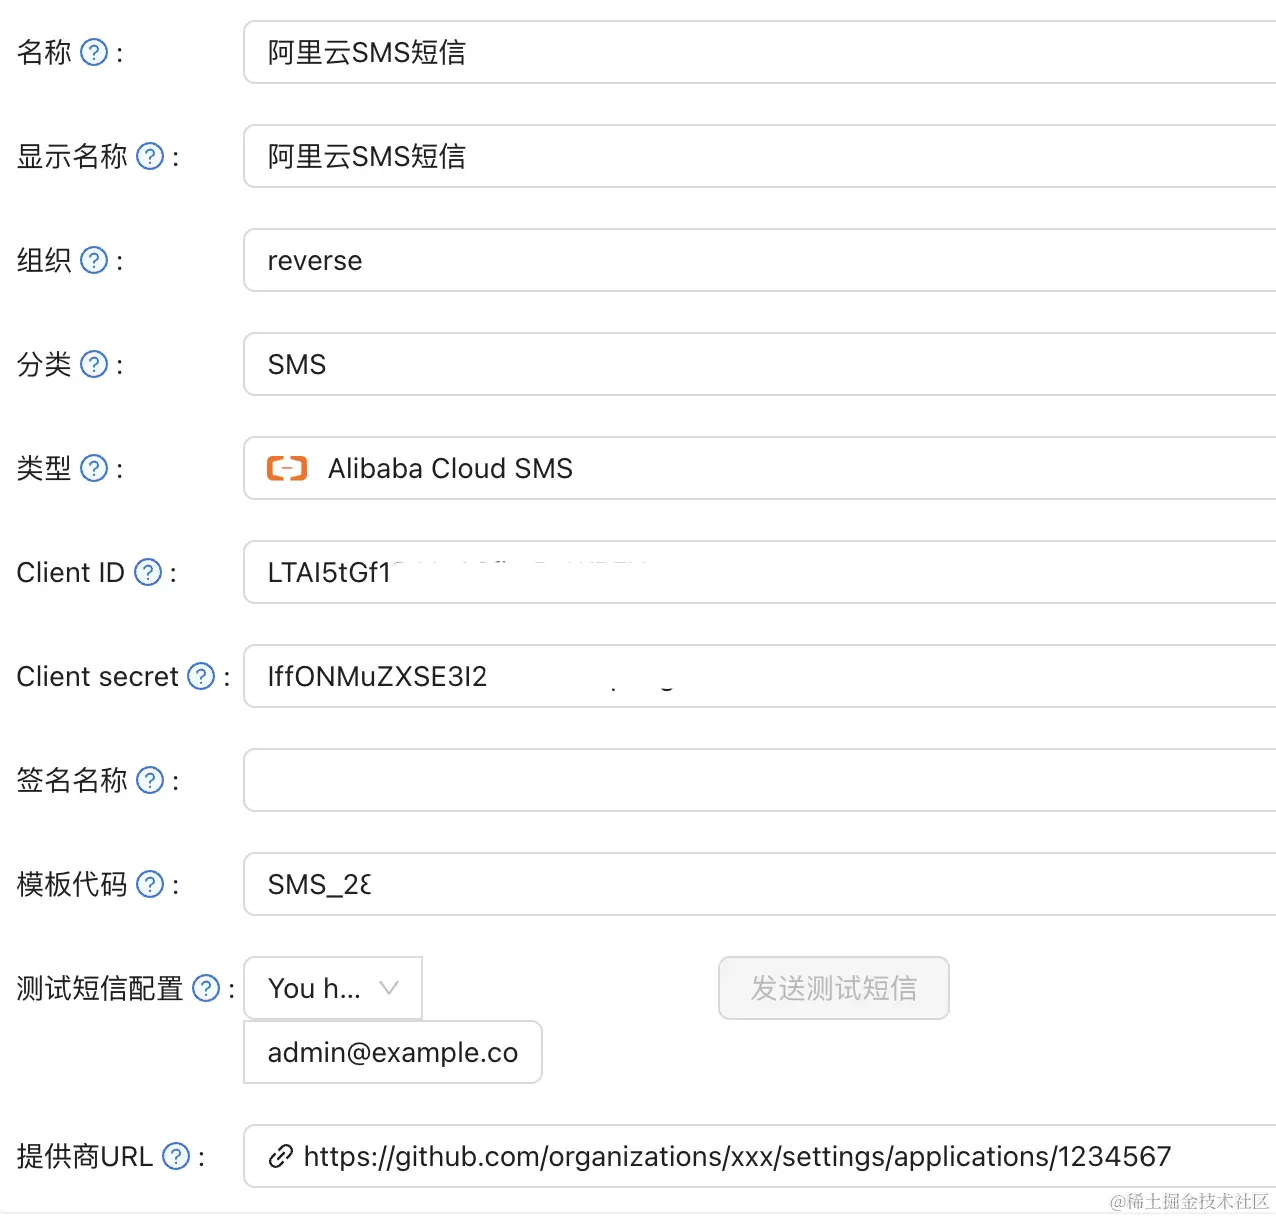Click the Client ID label text

coord(71,572)
